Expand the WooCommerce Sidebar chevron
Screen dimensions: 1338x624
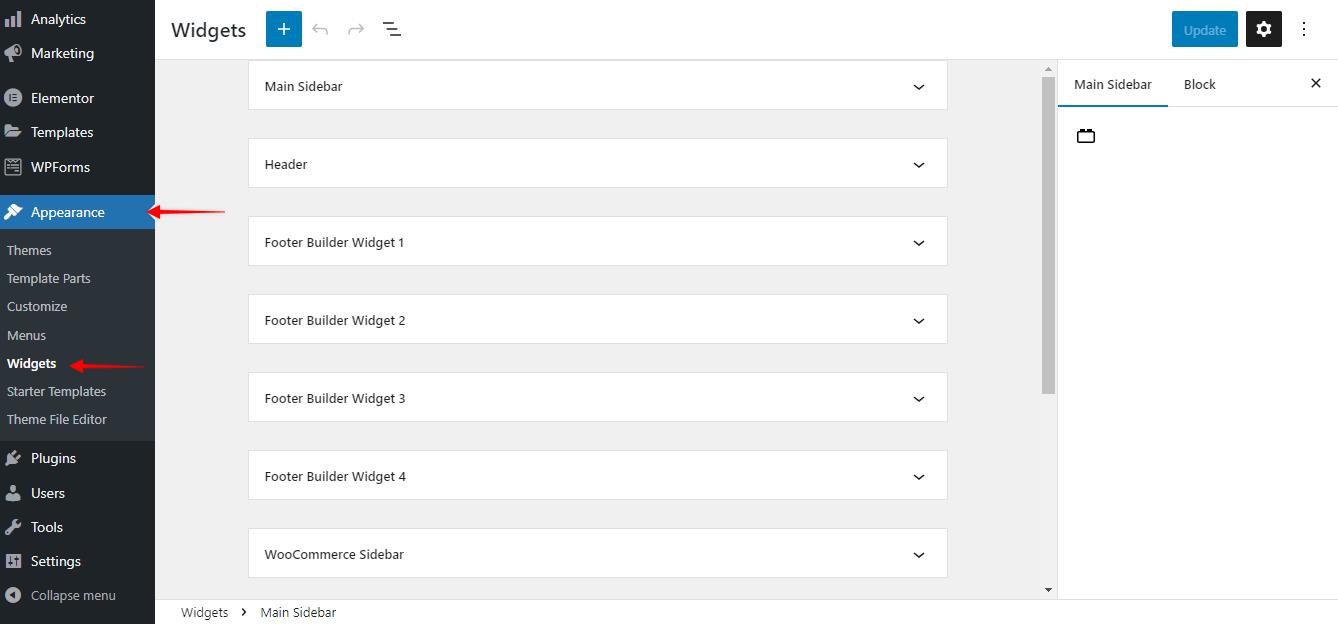point(919,555)
